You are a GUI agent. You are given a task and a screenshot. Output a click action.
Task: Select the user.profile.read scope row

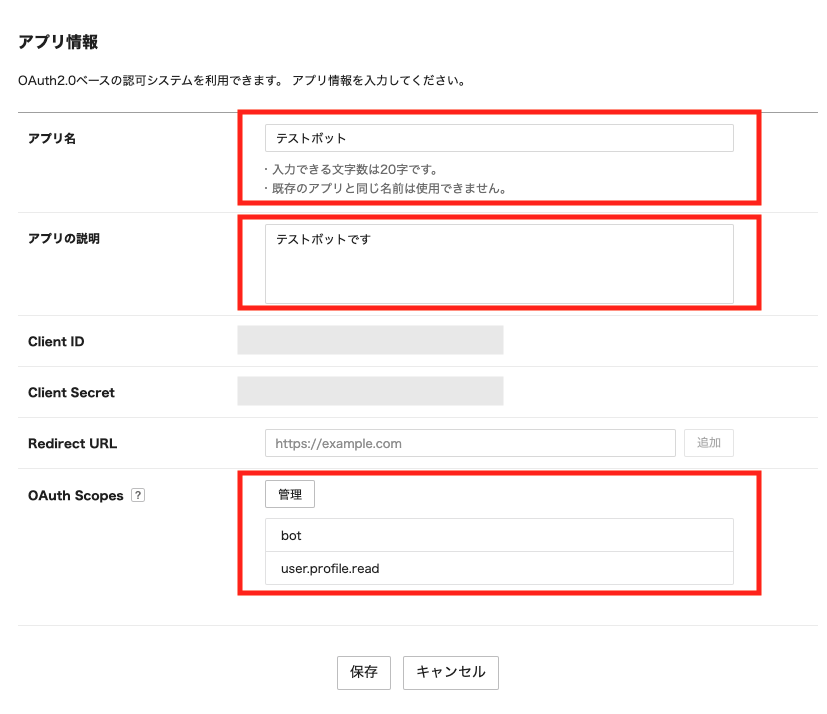pos(498,568)
